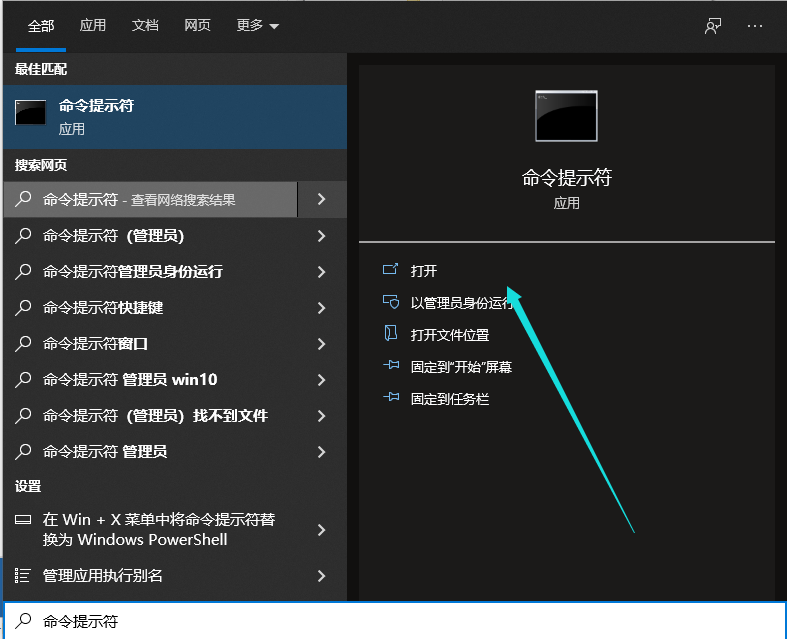Click the 打开文件位置 file icon
787x639 pixels.
point(391,334)
